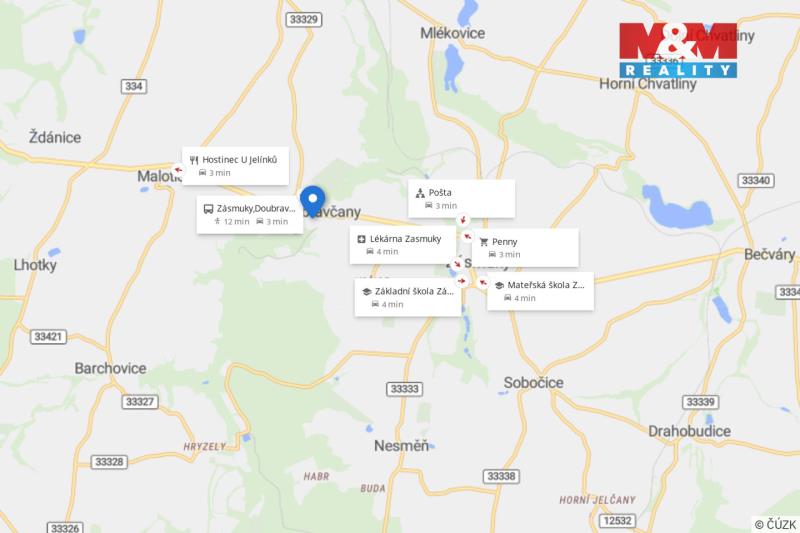Viewport: 800px width, 533px height.
Task: Click the graduation cap icon for Mateřská škola
Action: [499, 286]
